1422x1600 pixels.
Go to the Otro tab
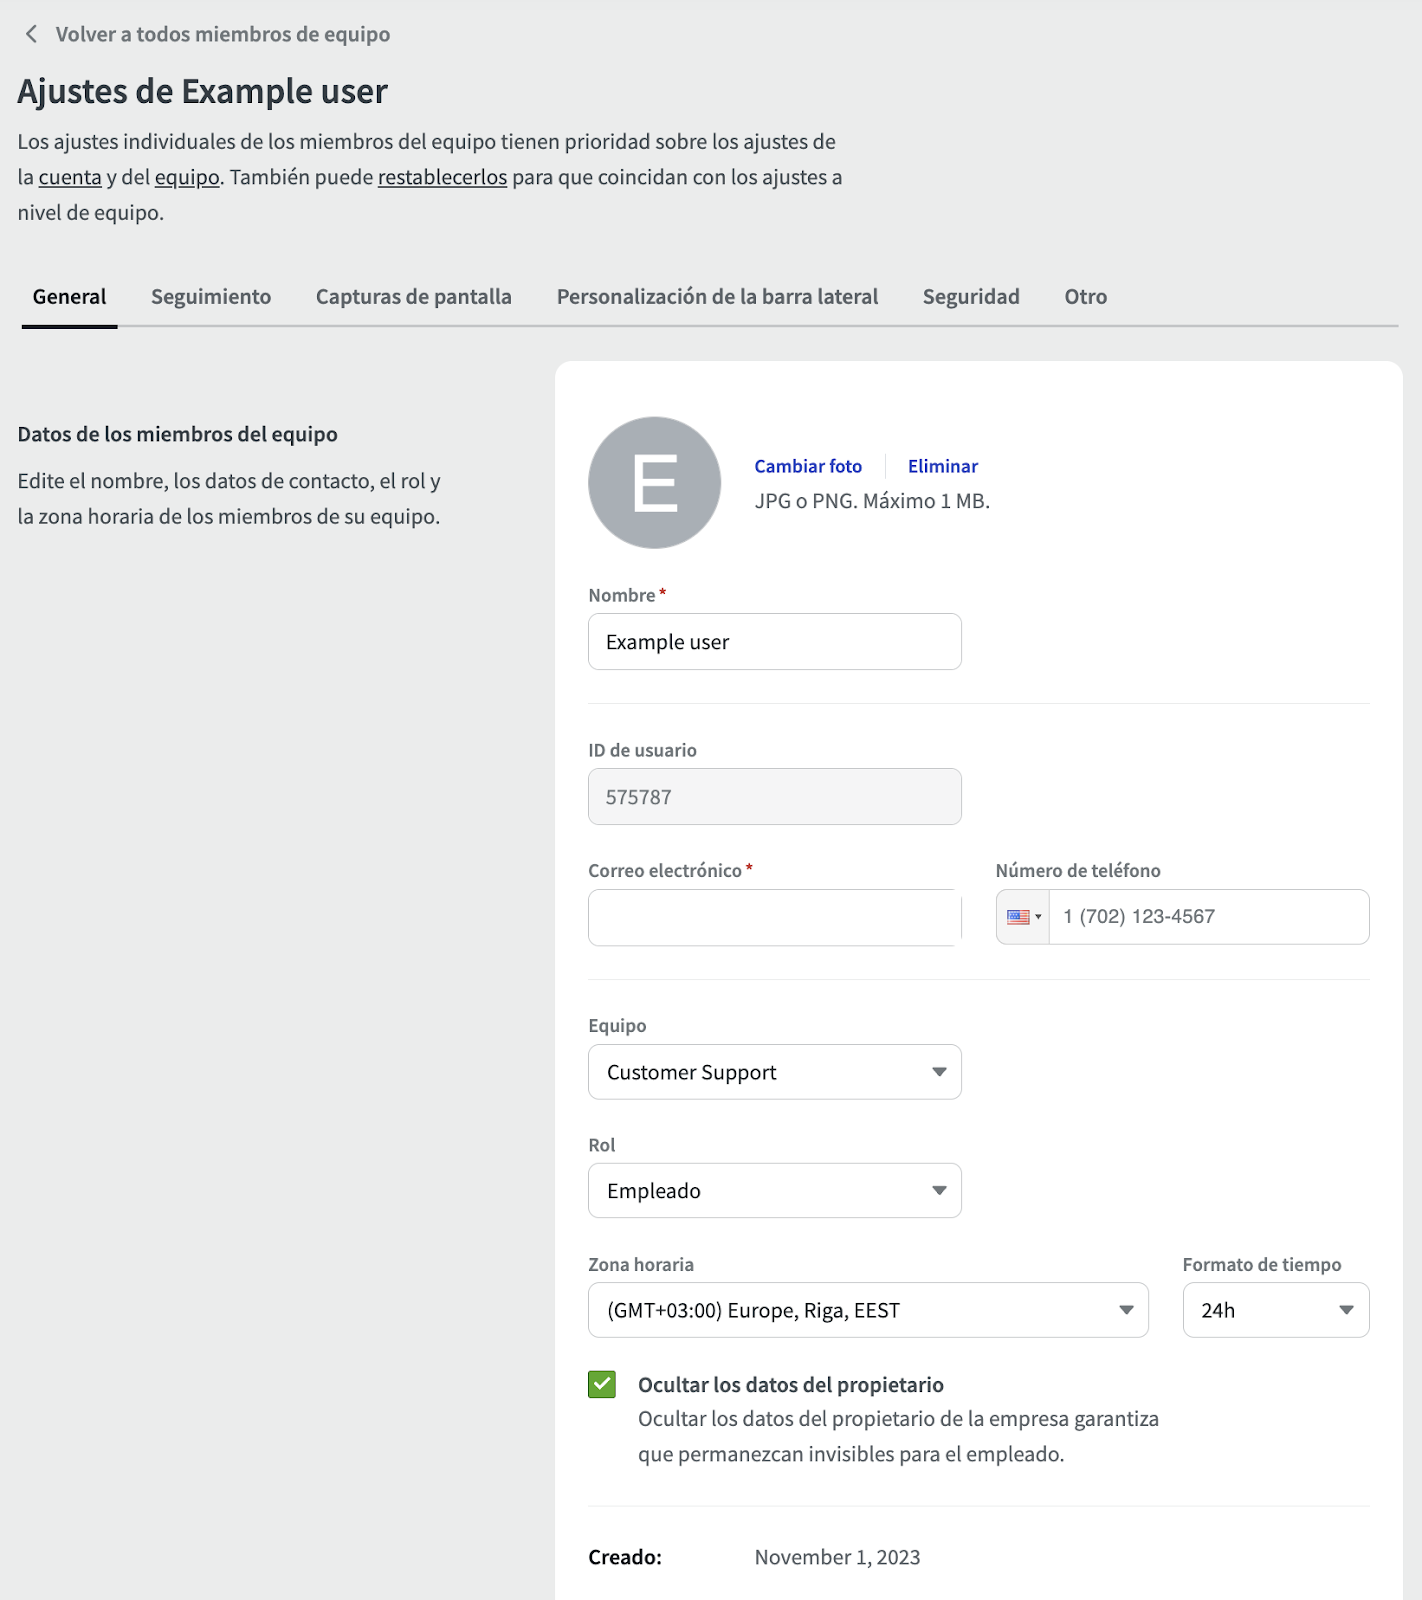pos(1085,297)
